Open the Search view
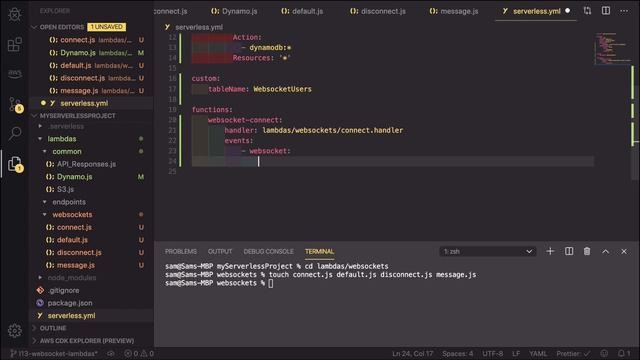 click(15, 133)
